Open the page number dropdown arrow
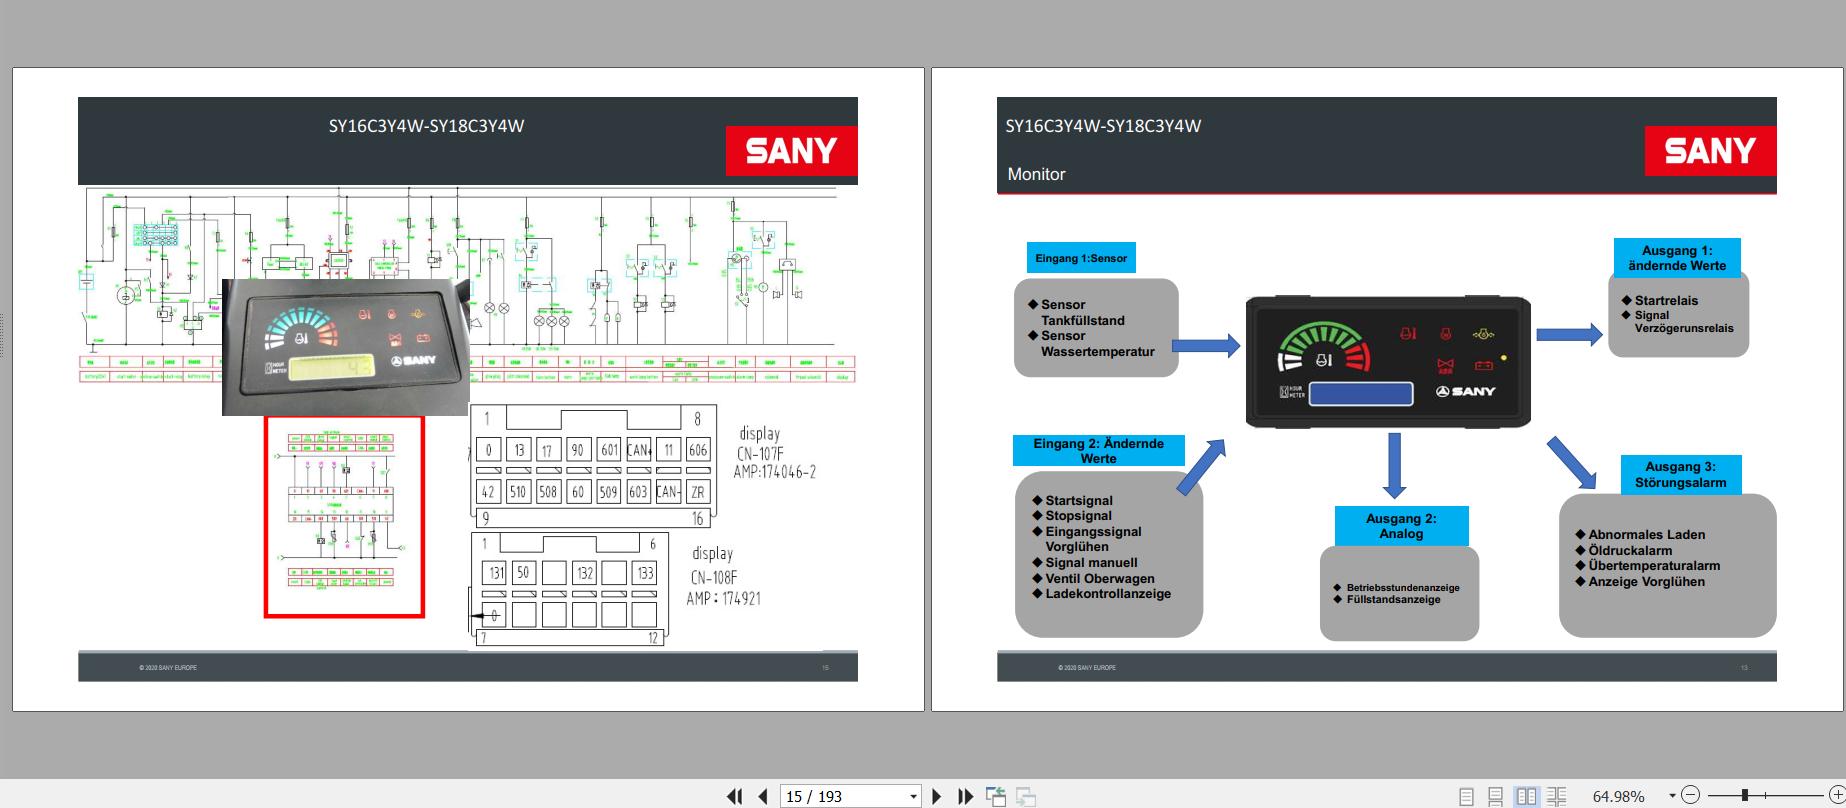This screenshot has height=808, width=1846. [x=913, y=797]
